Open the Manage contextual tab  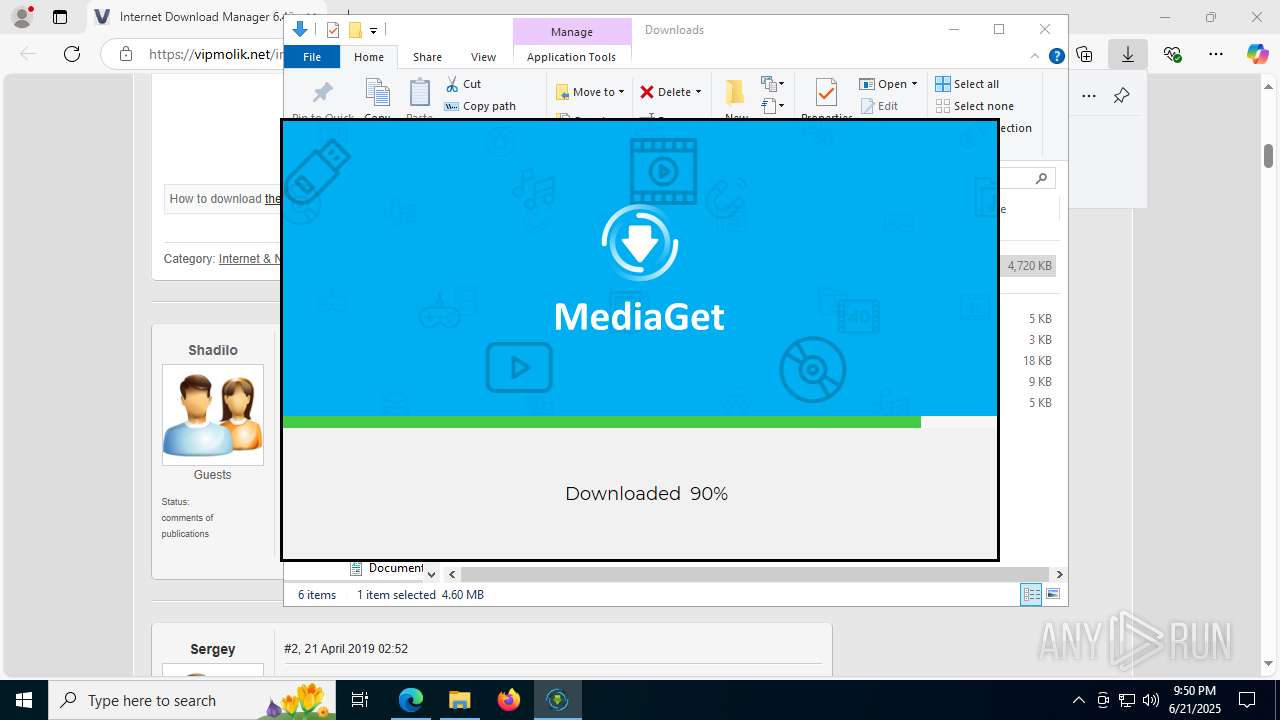coord(572,32)
